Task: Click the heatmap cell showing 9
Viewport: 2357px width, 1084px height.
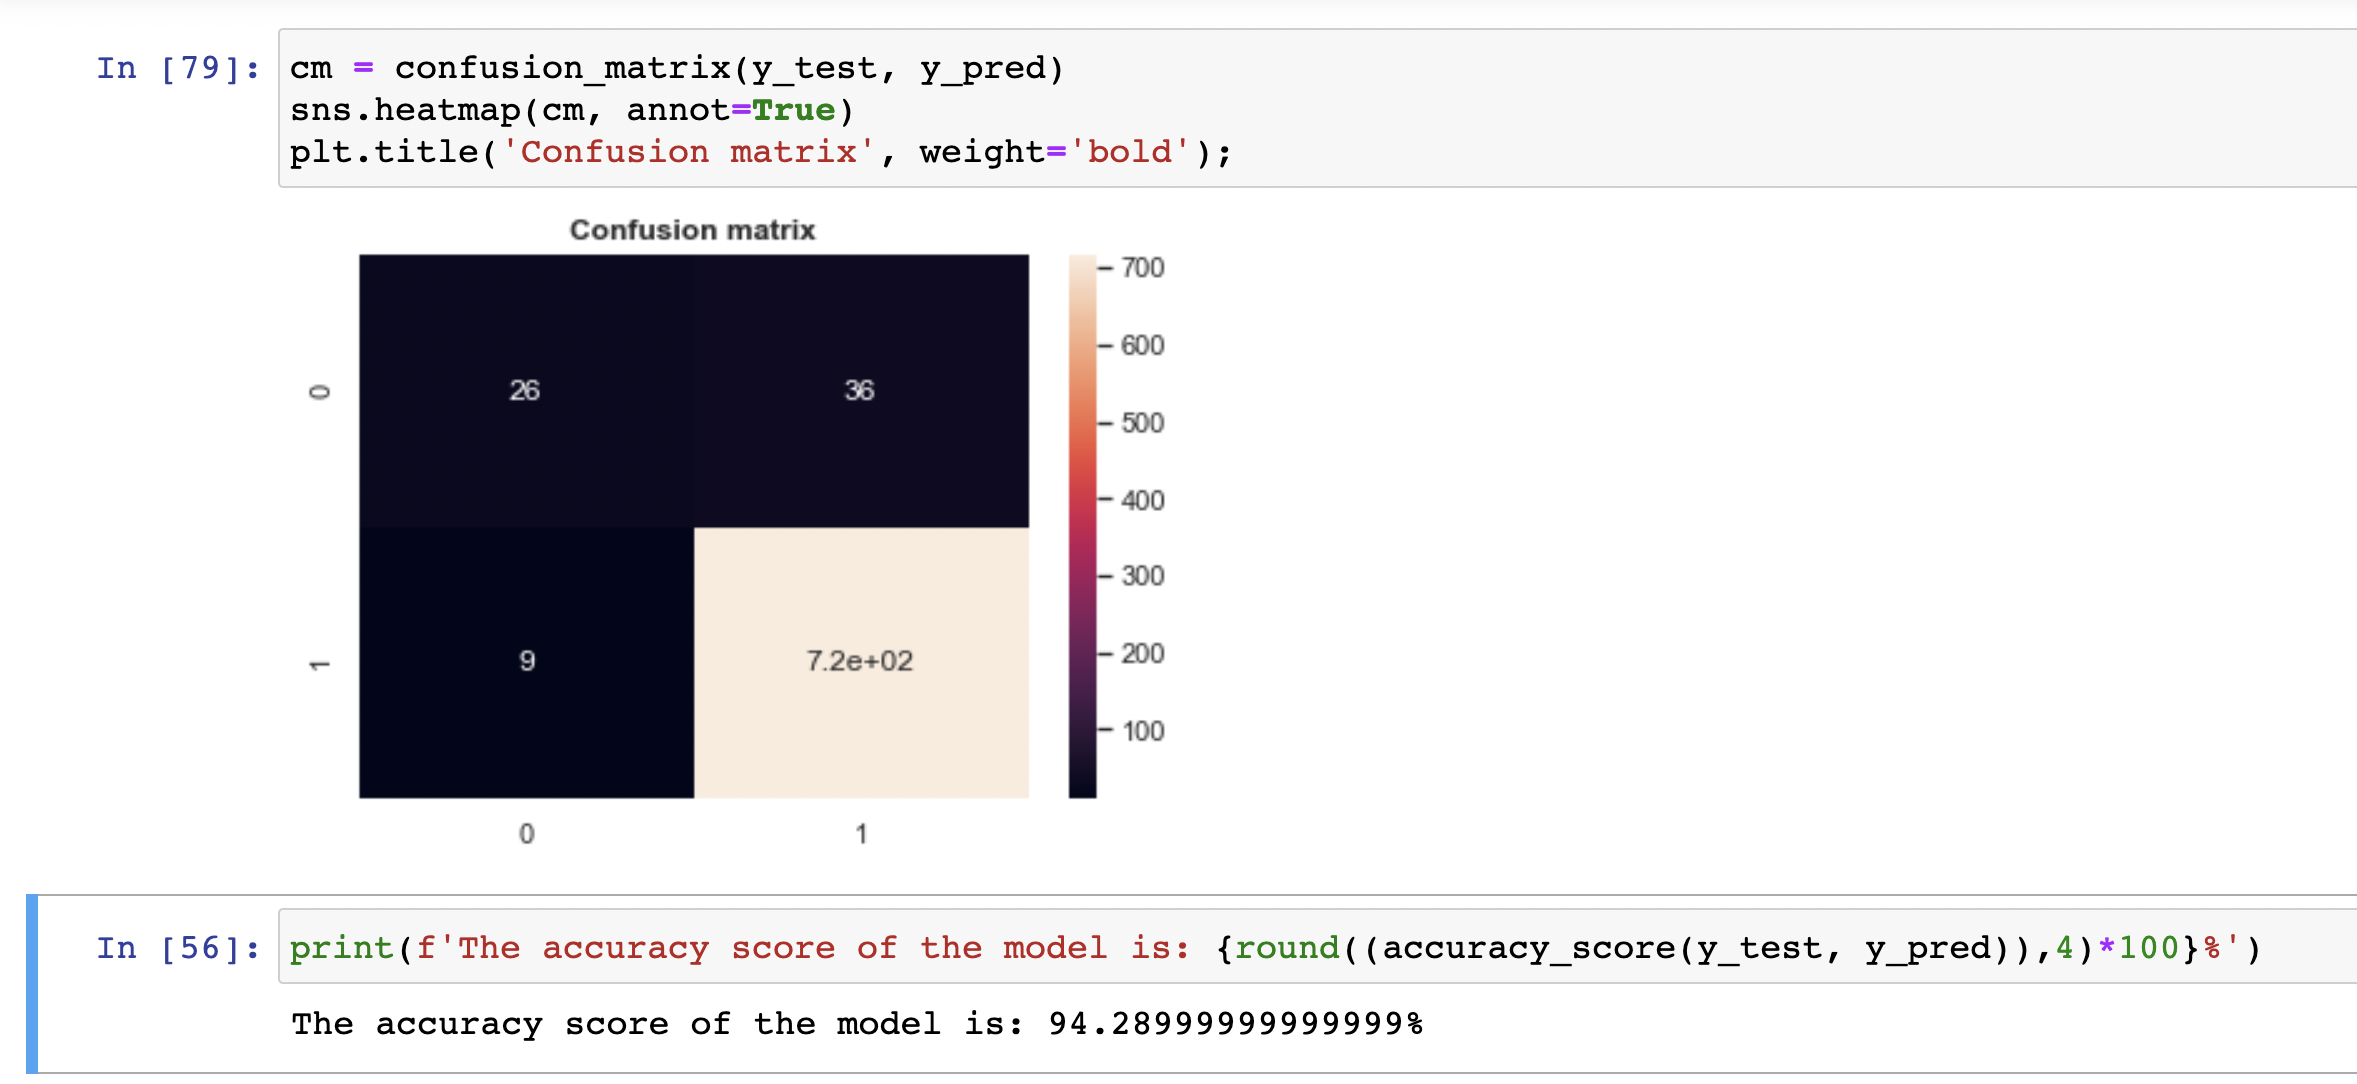Action: (x=525, y=661)
